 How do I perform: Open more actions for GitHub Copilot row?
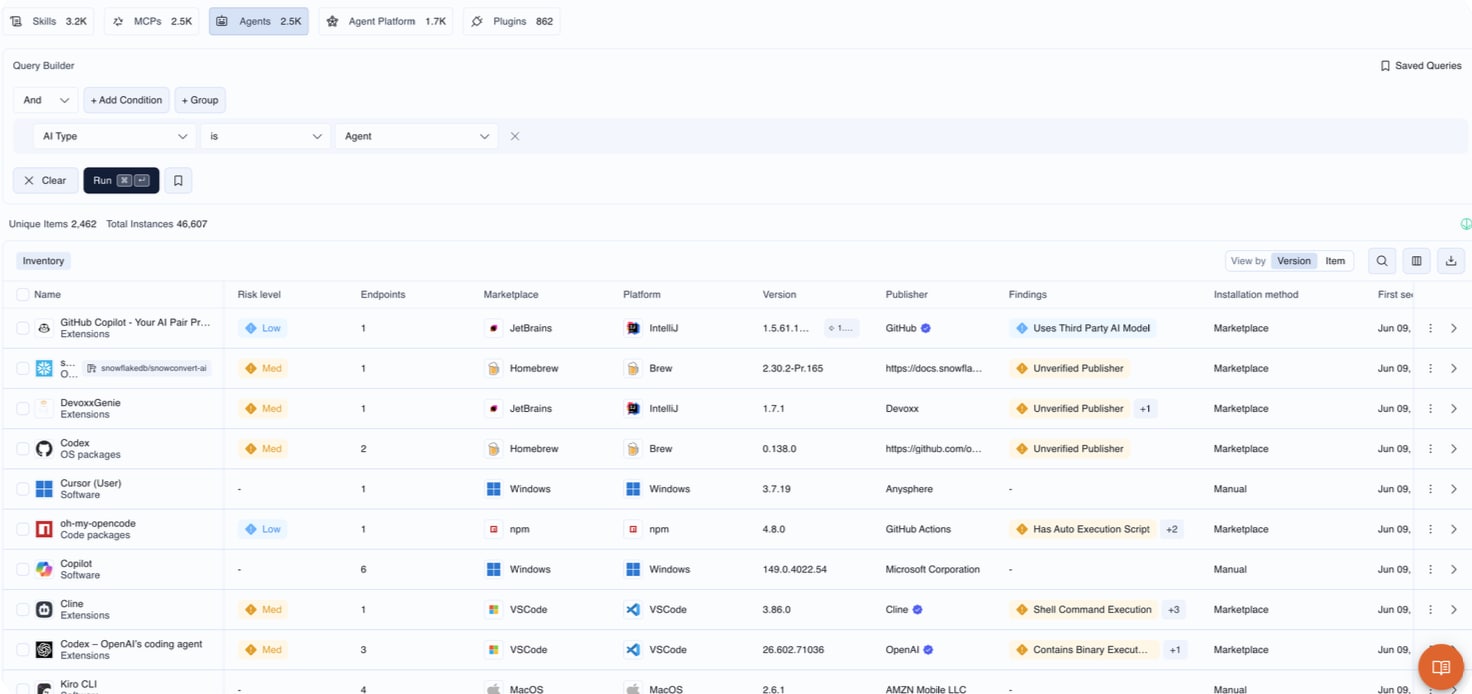[1431, 328]
